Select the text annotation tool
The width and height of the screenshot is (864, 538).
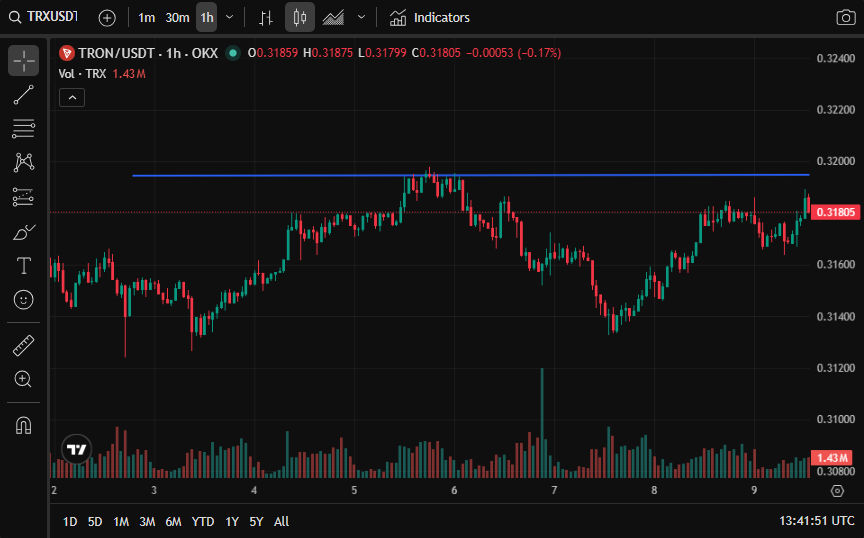pyautogui.click(x=23, y=266)
